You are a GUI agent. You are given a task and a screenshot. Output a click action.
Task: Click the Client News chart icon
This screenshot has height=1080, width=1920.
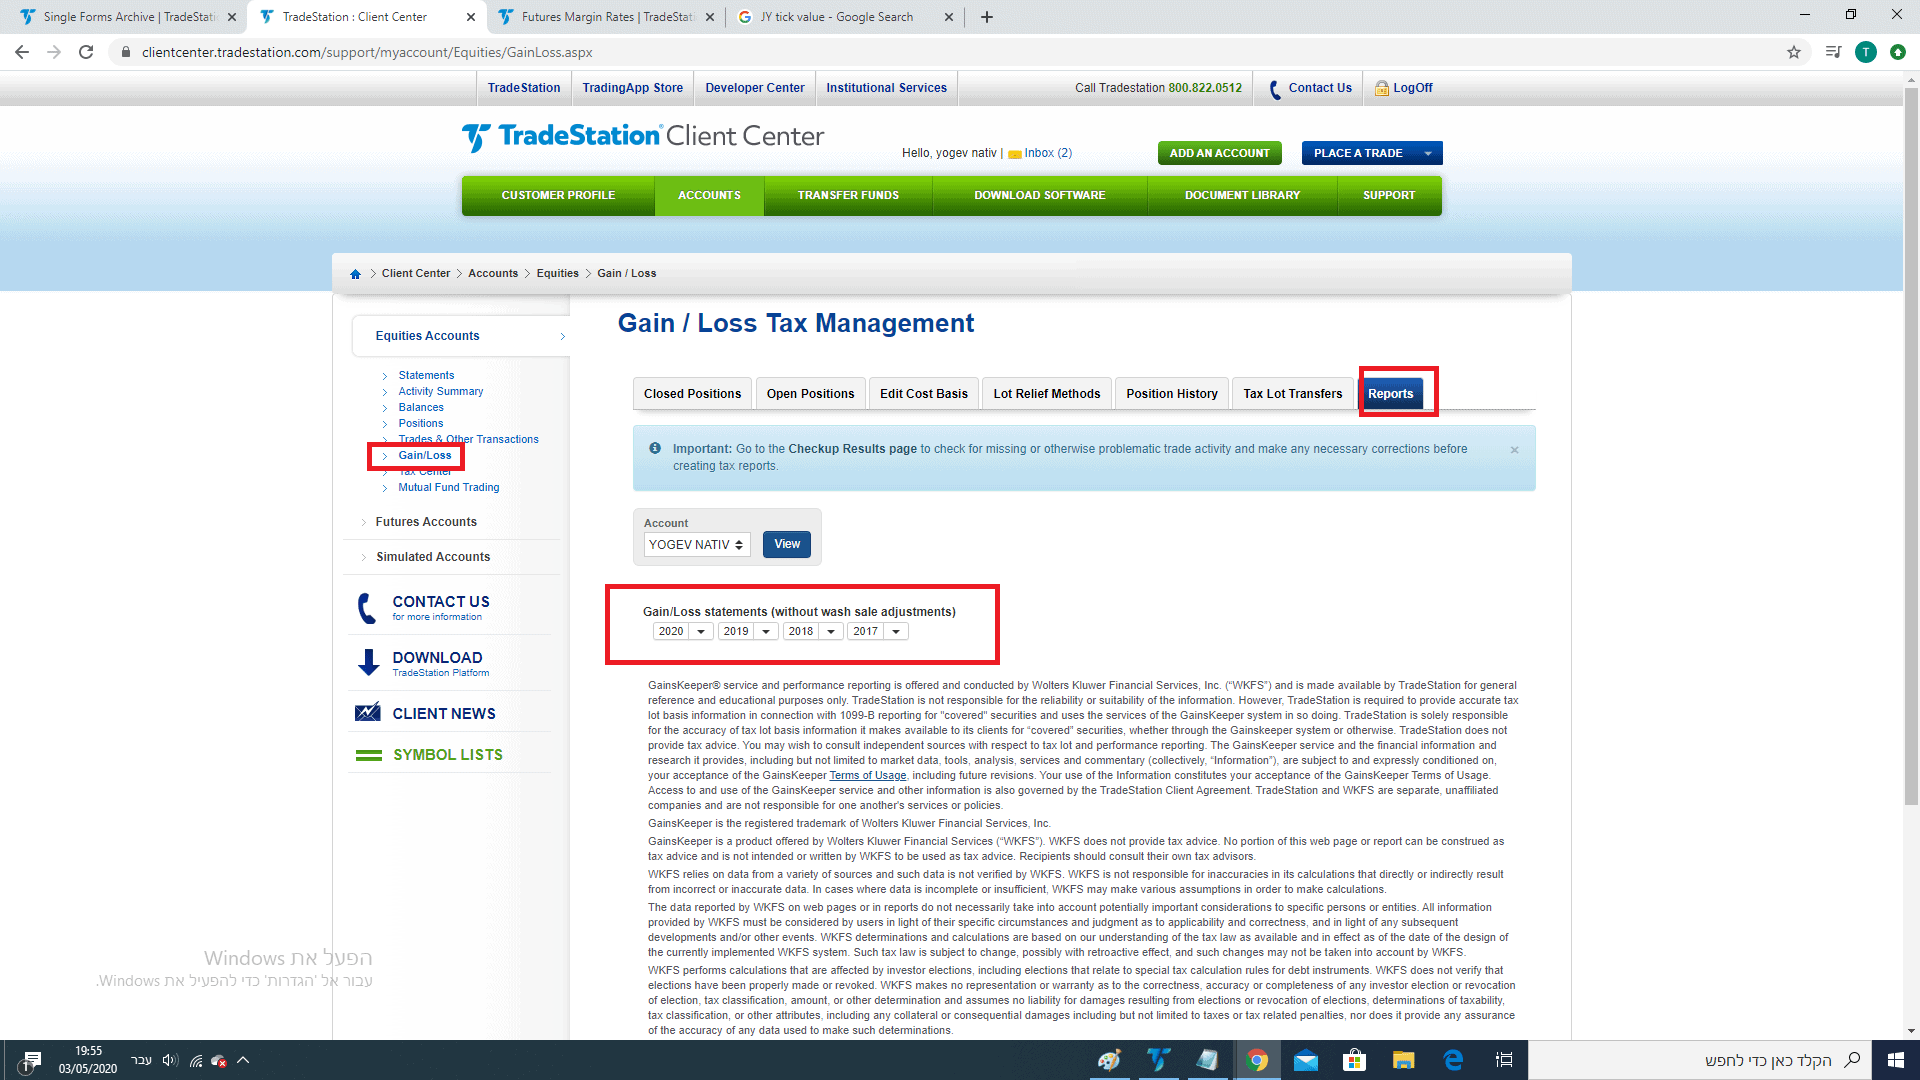pos(368,713)
